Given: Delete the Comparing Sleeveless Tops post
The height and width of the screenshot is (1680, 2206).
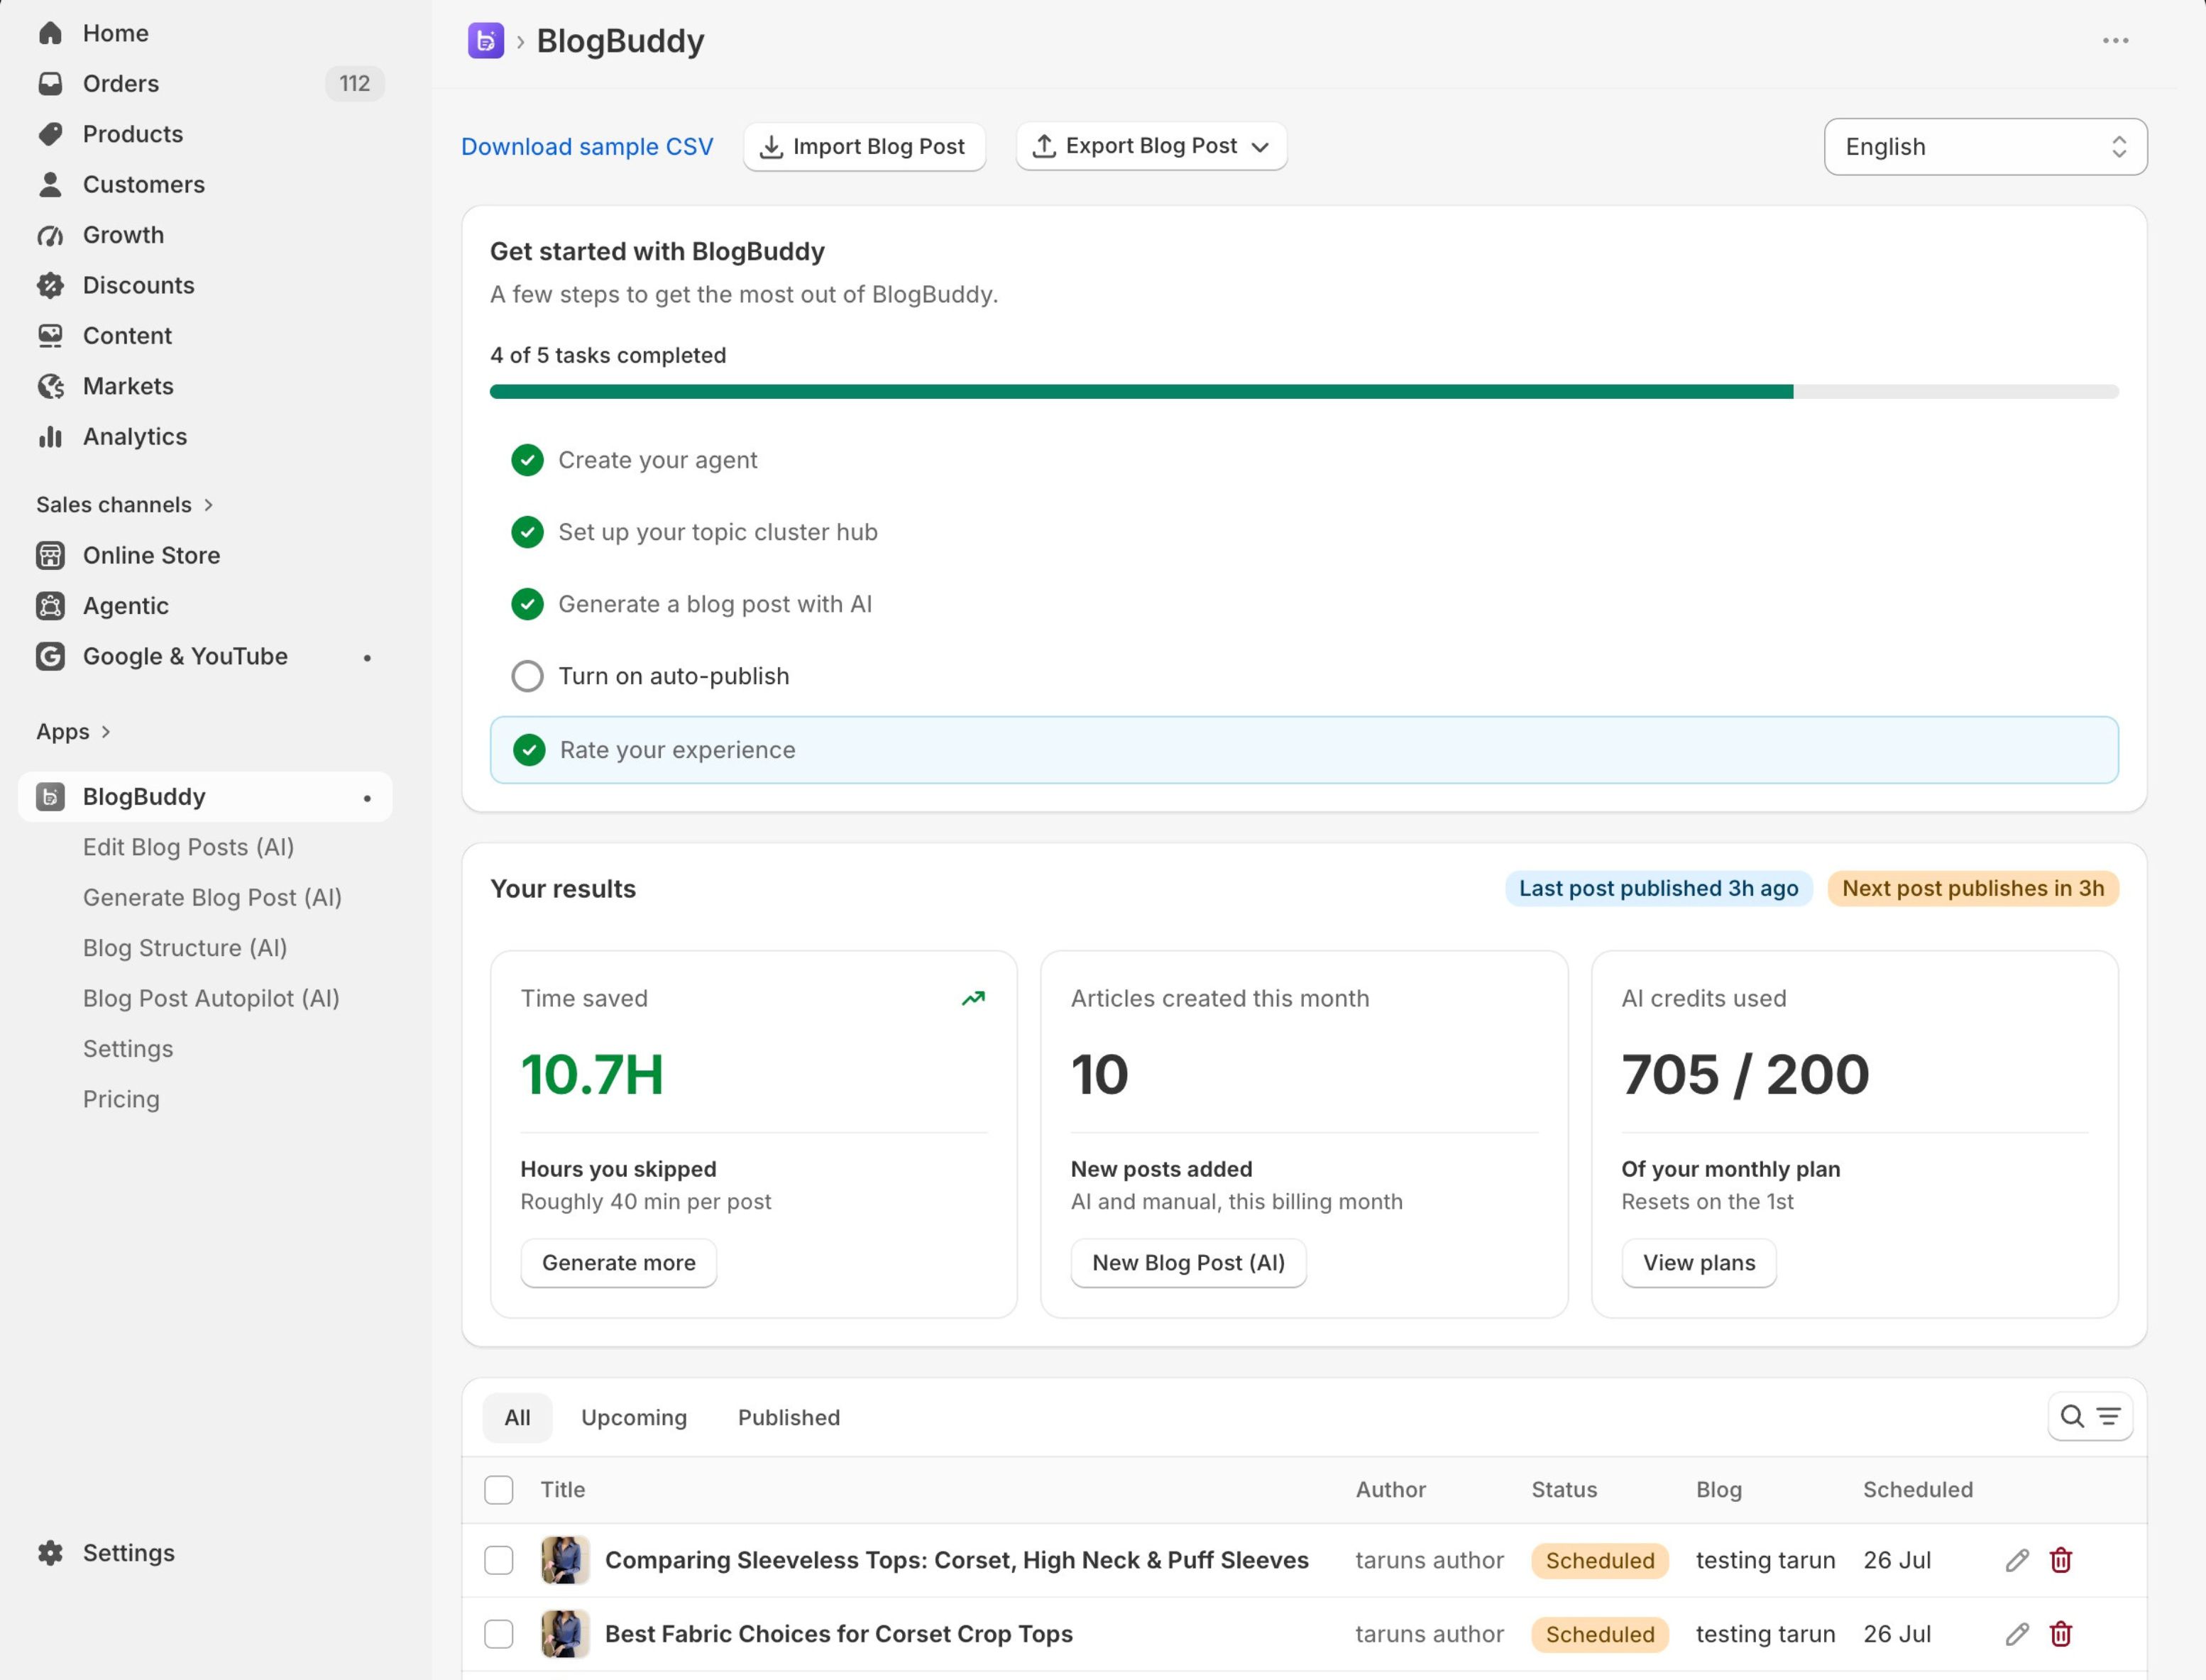Looking at the screenshot, I should [x=2061, y=1560].
